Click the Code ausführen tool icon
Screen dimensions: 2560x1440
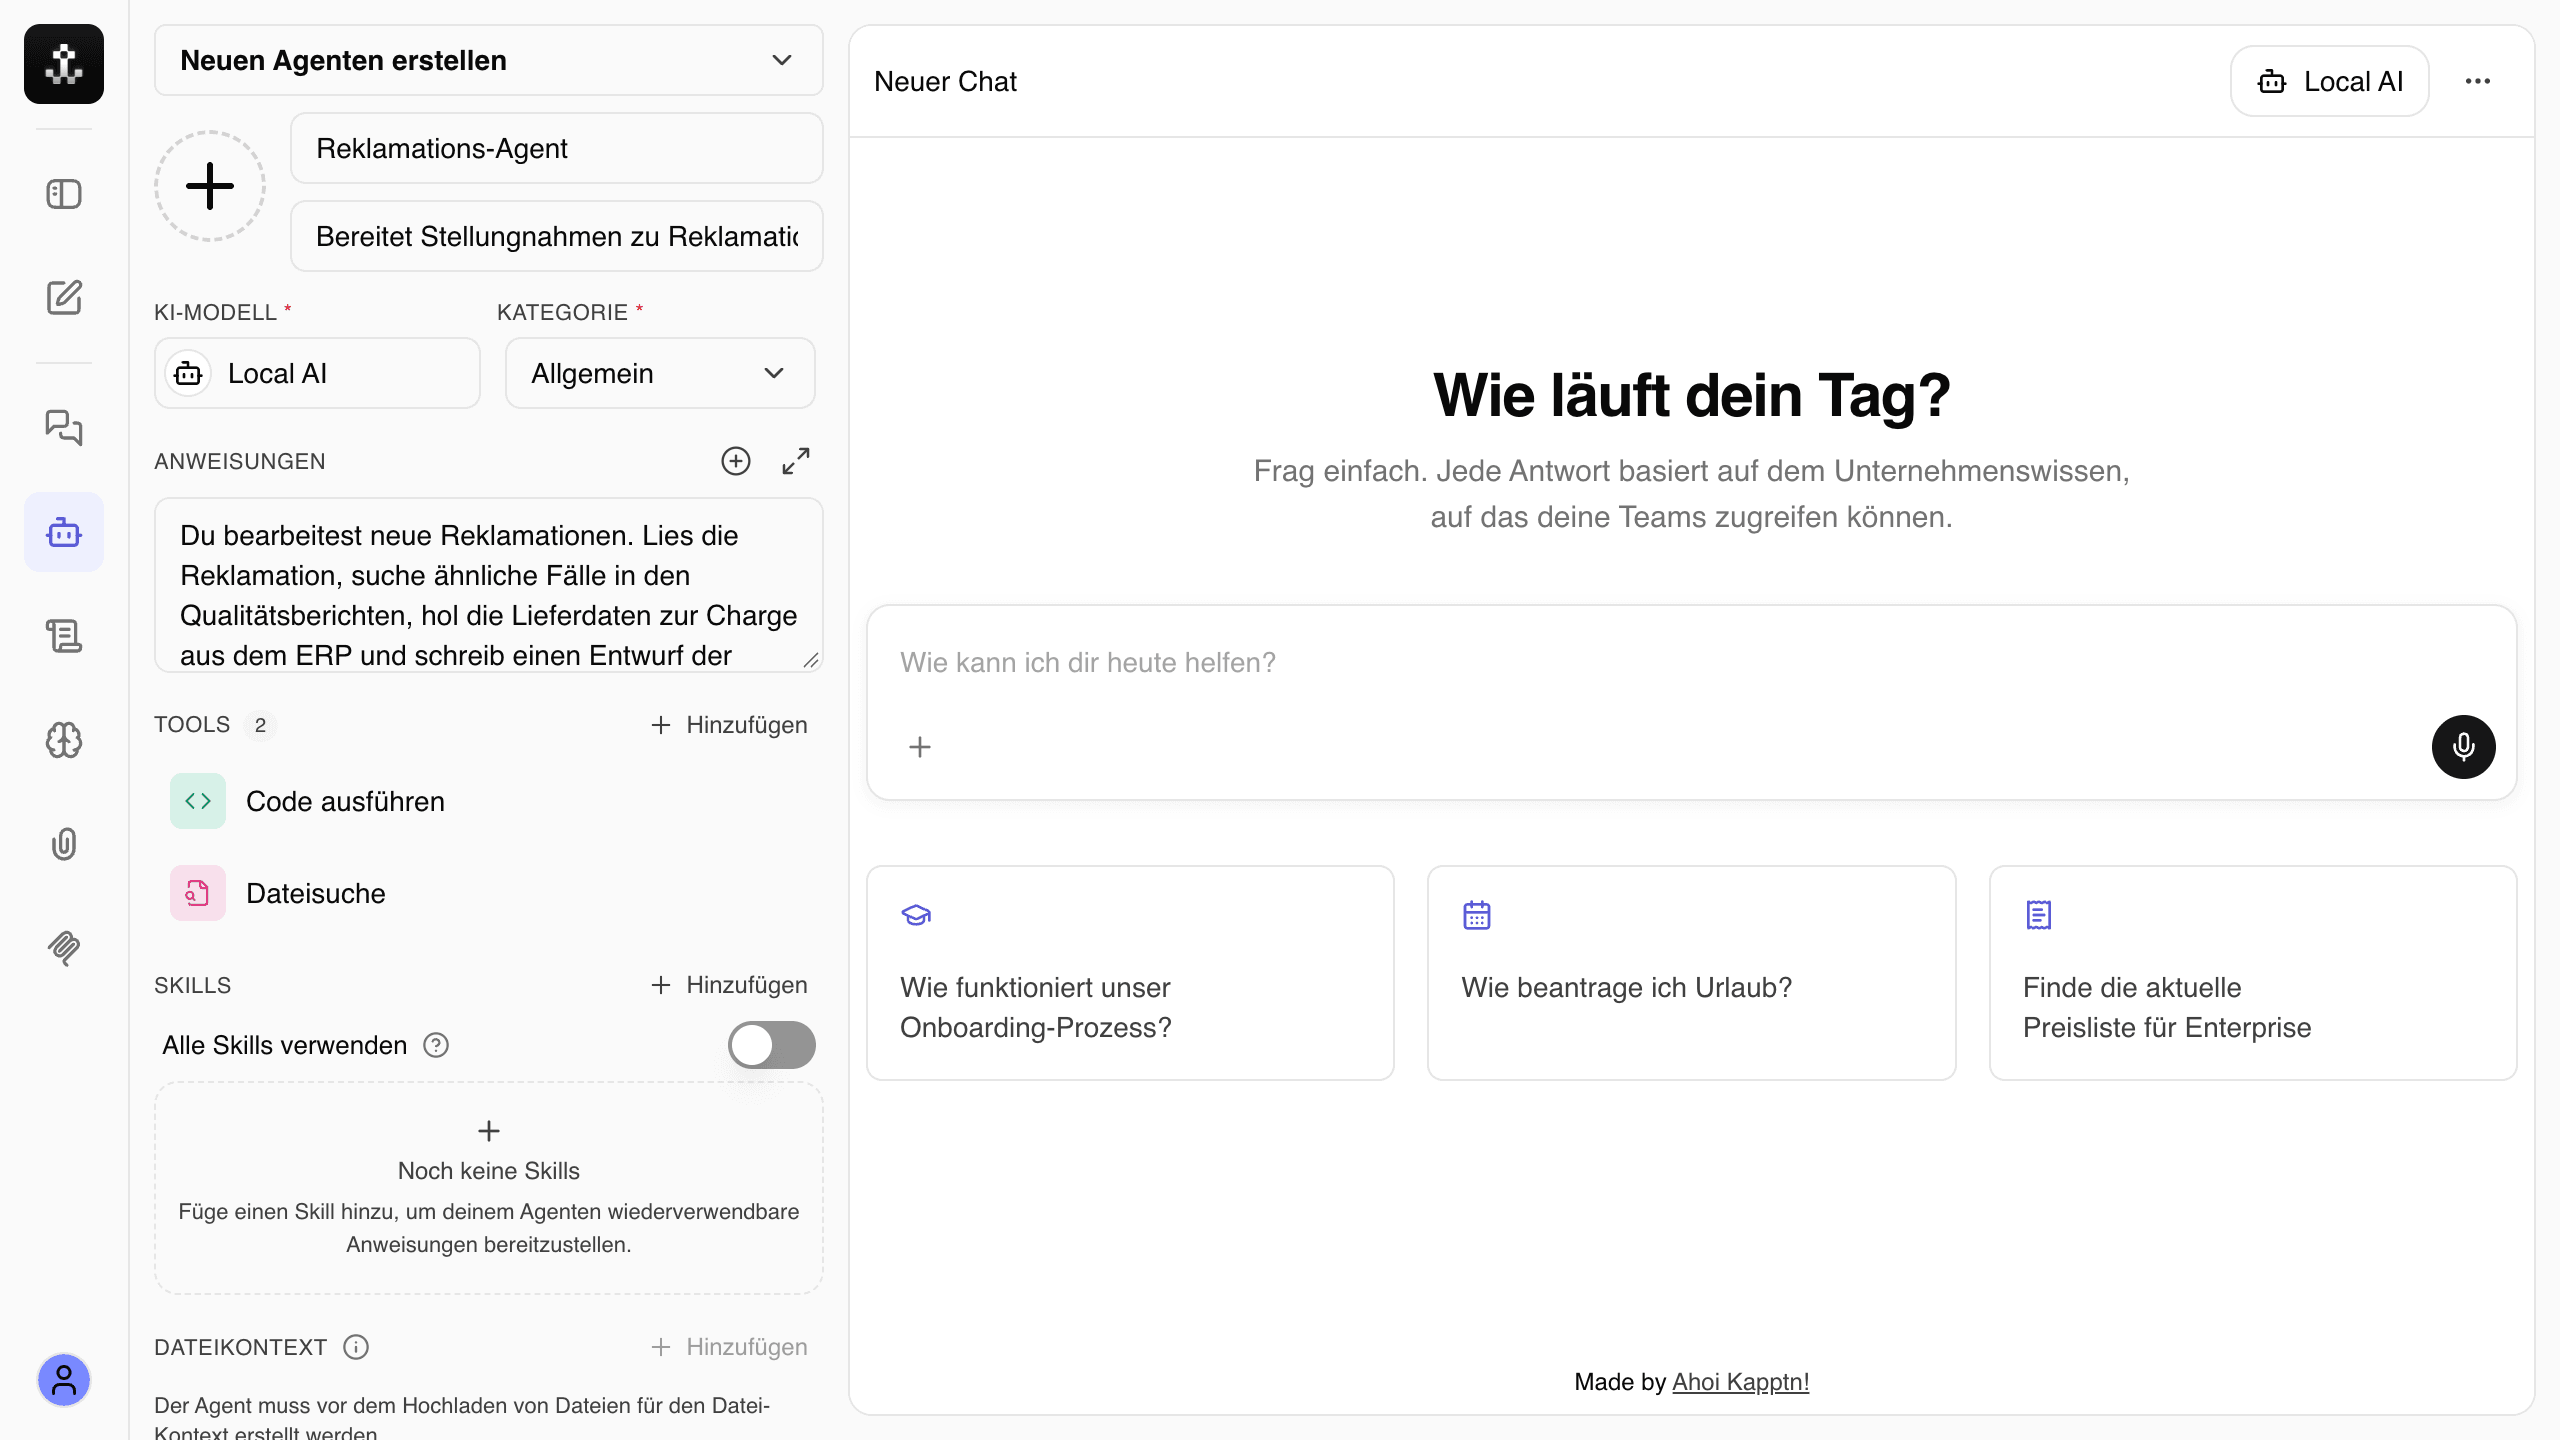(x=198, y=801)
